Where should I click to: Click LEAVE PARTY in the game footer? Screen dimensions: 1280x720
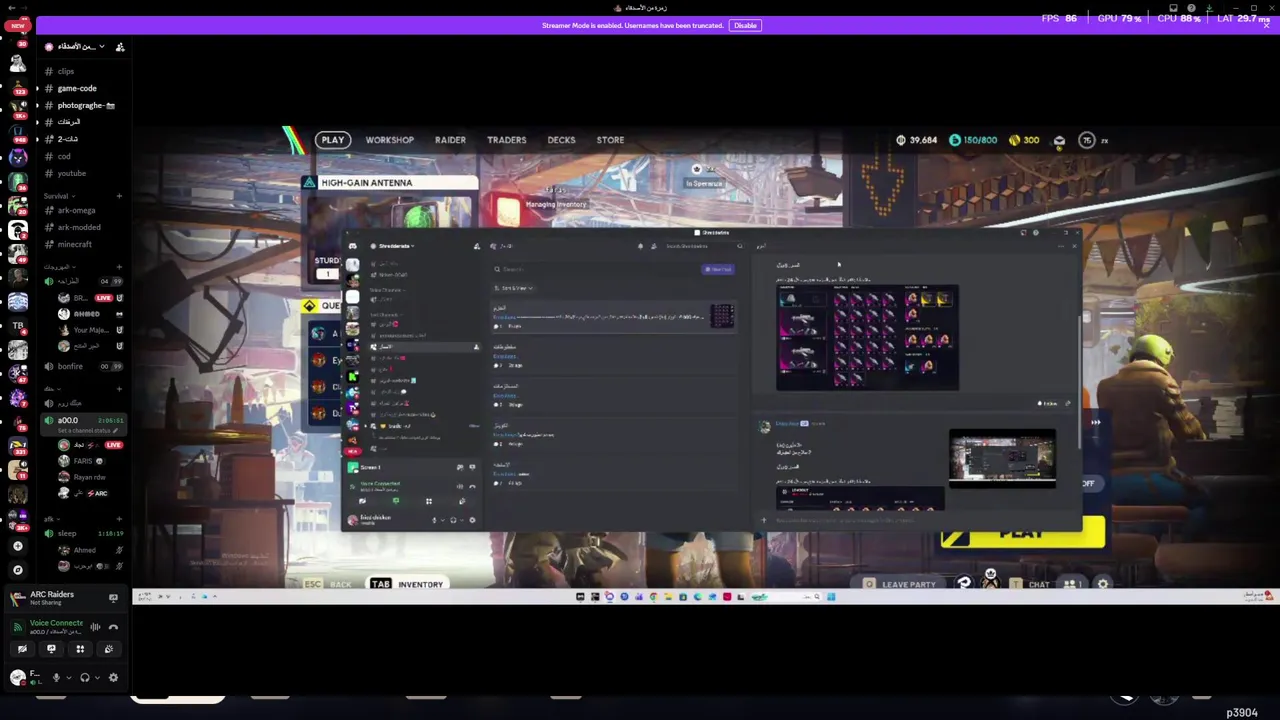pos(900,584)
